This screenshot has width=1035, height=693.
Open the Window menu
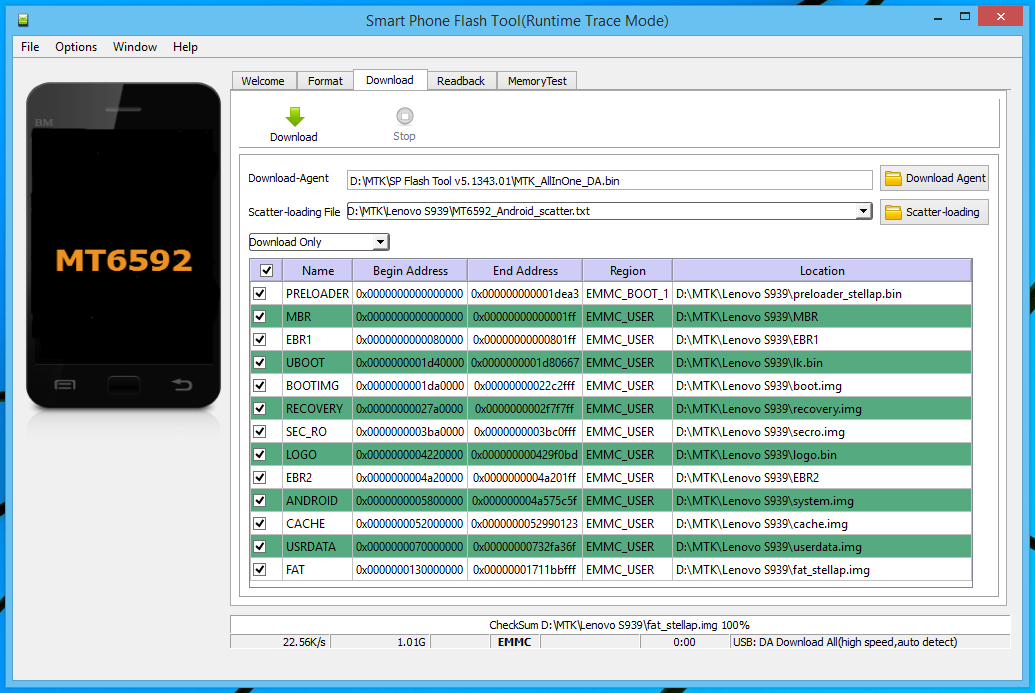coord(135,47)
